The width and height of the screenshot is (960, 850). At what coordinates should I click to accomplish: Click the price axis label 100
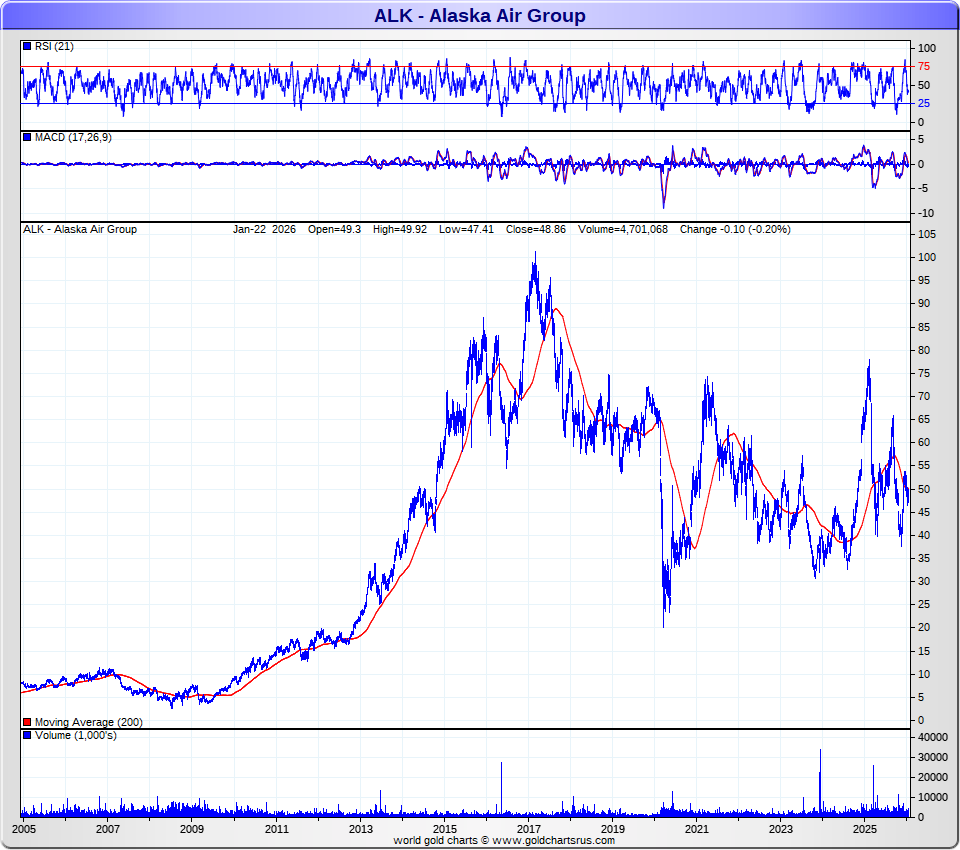pos(927,257)
